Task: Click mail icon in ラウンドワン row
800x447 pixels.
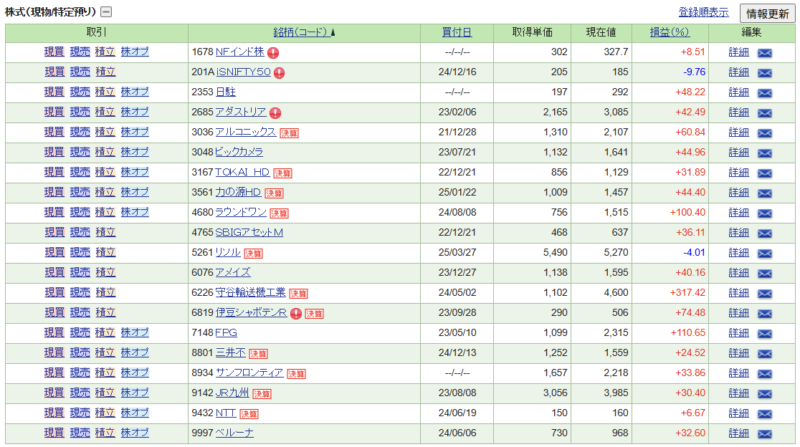Action: pos(764,213)
